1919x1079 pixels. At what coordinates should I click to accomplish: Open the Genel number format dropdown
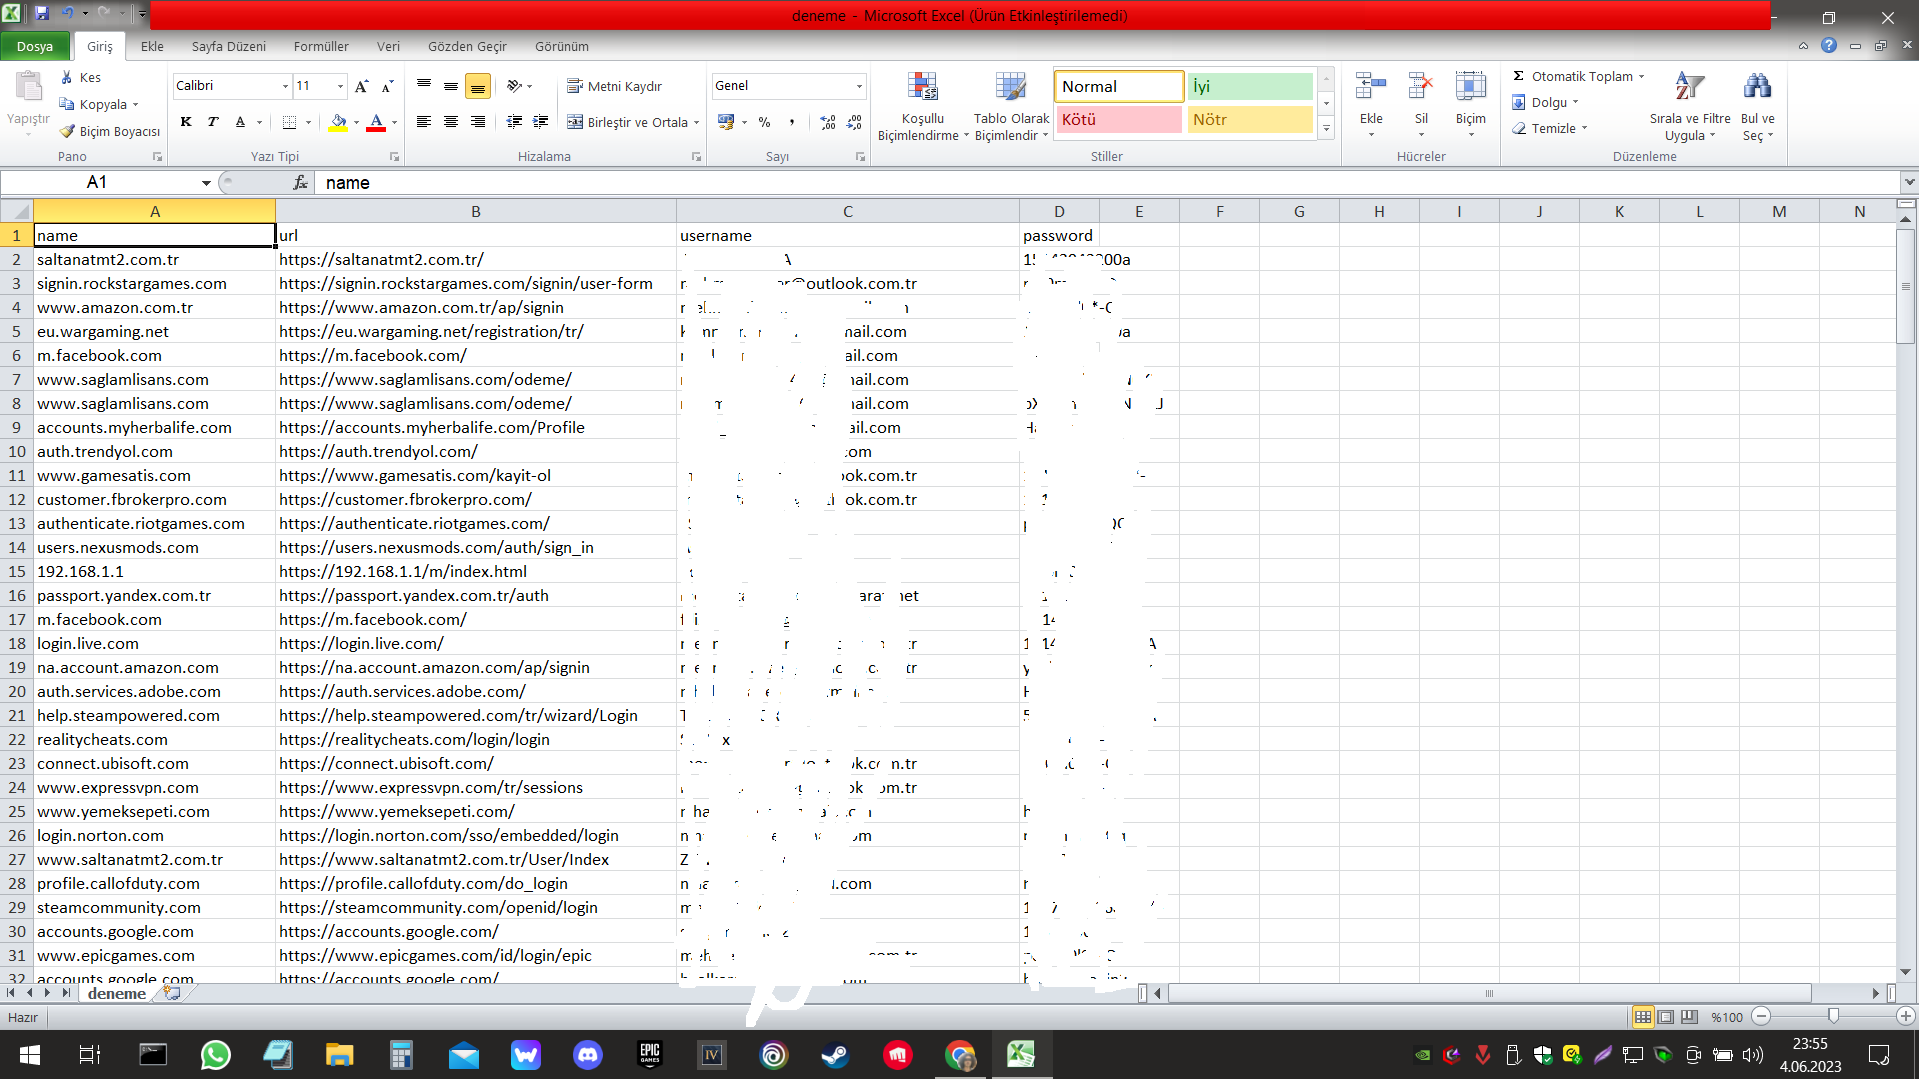(859, 86)
